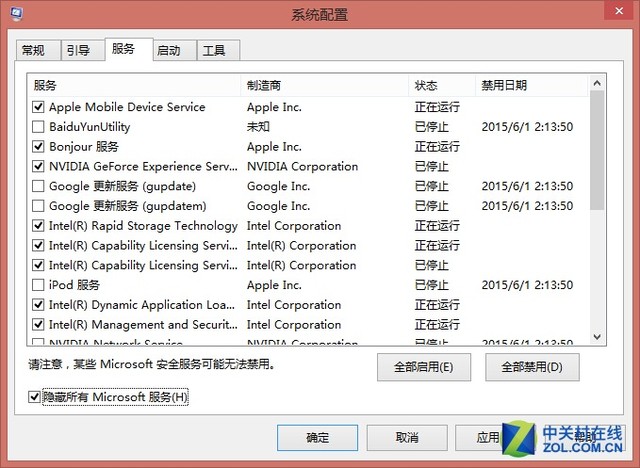Sort by the 禁用日期 column header
The image size is (640, 468).
[532, 85]
